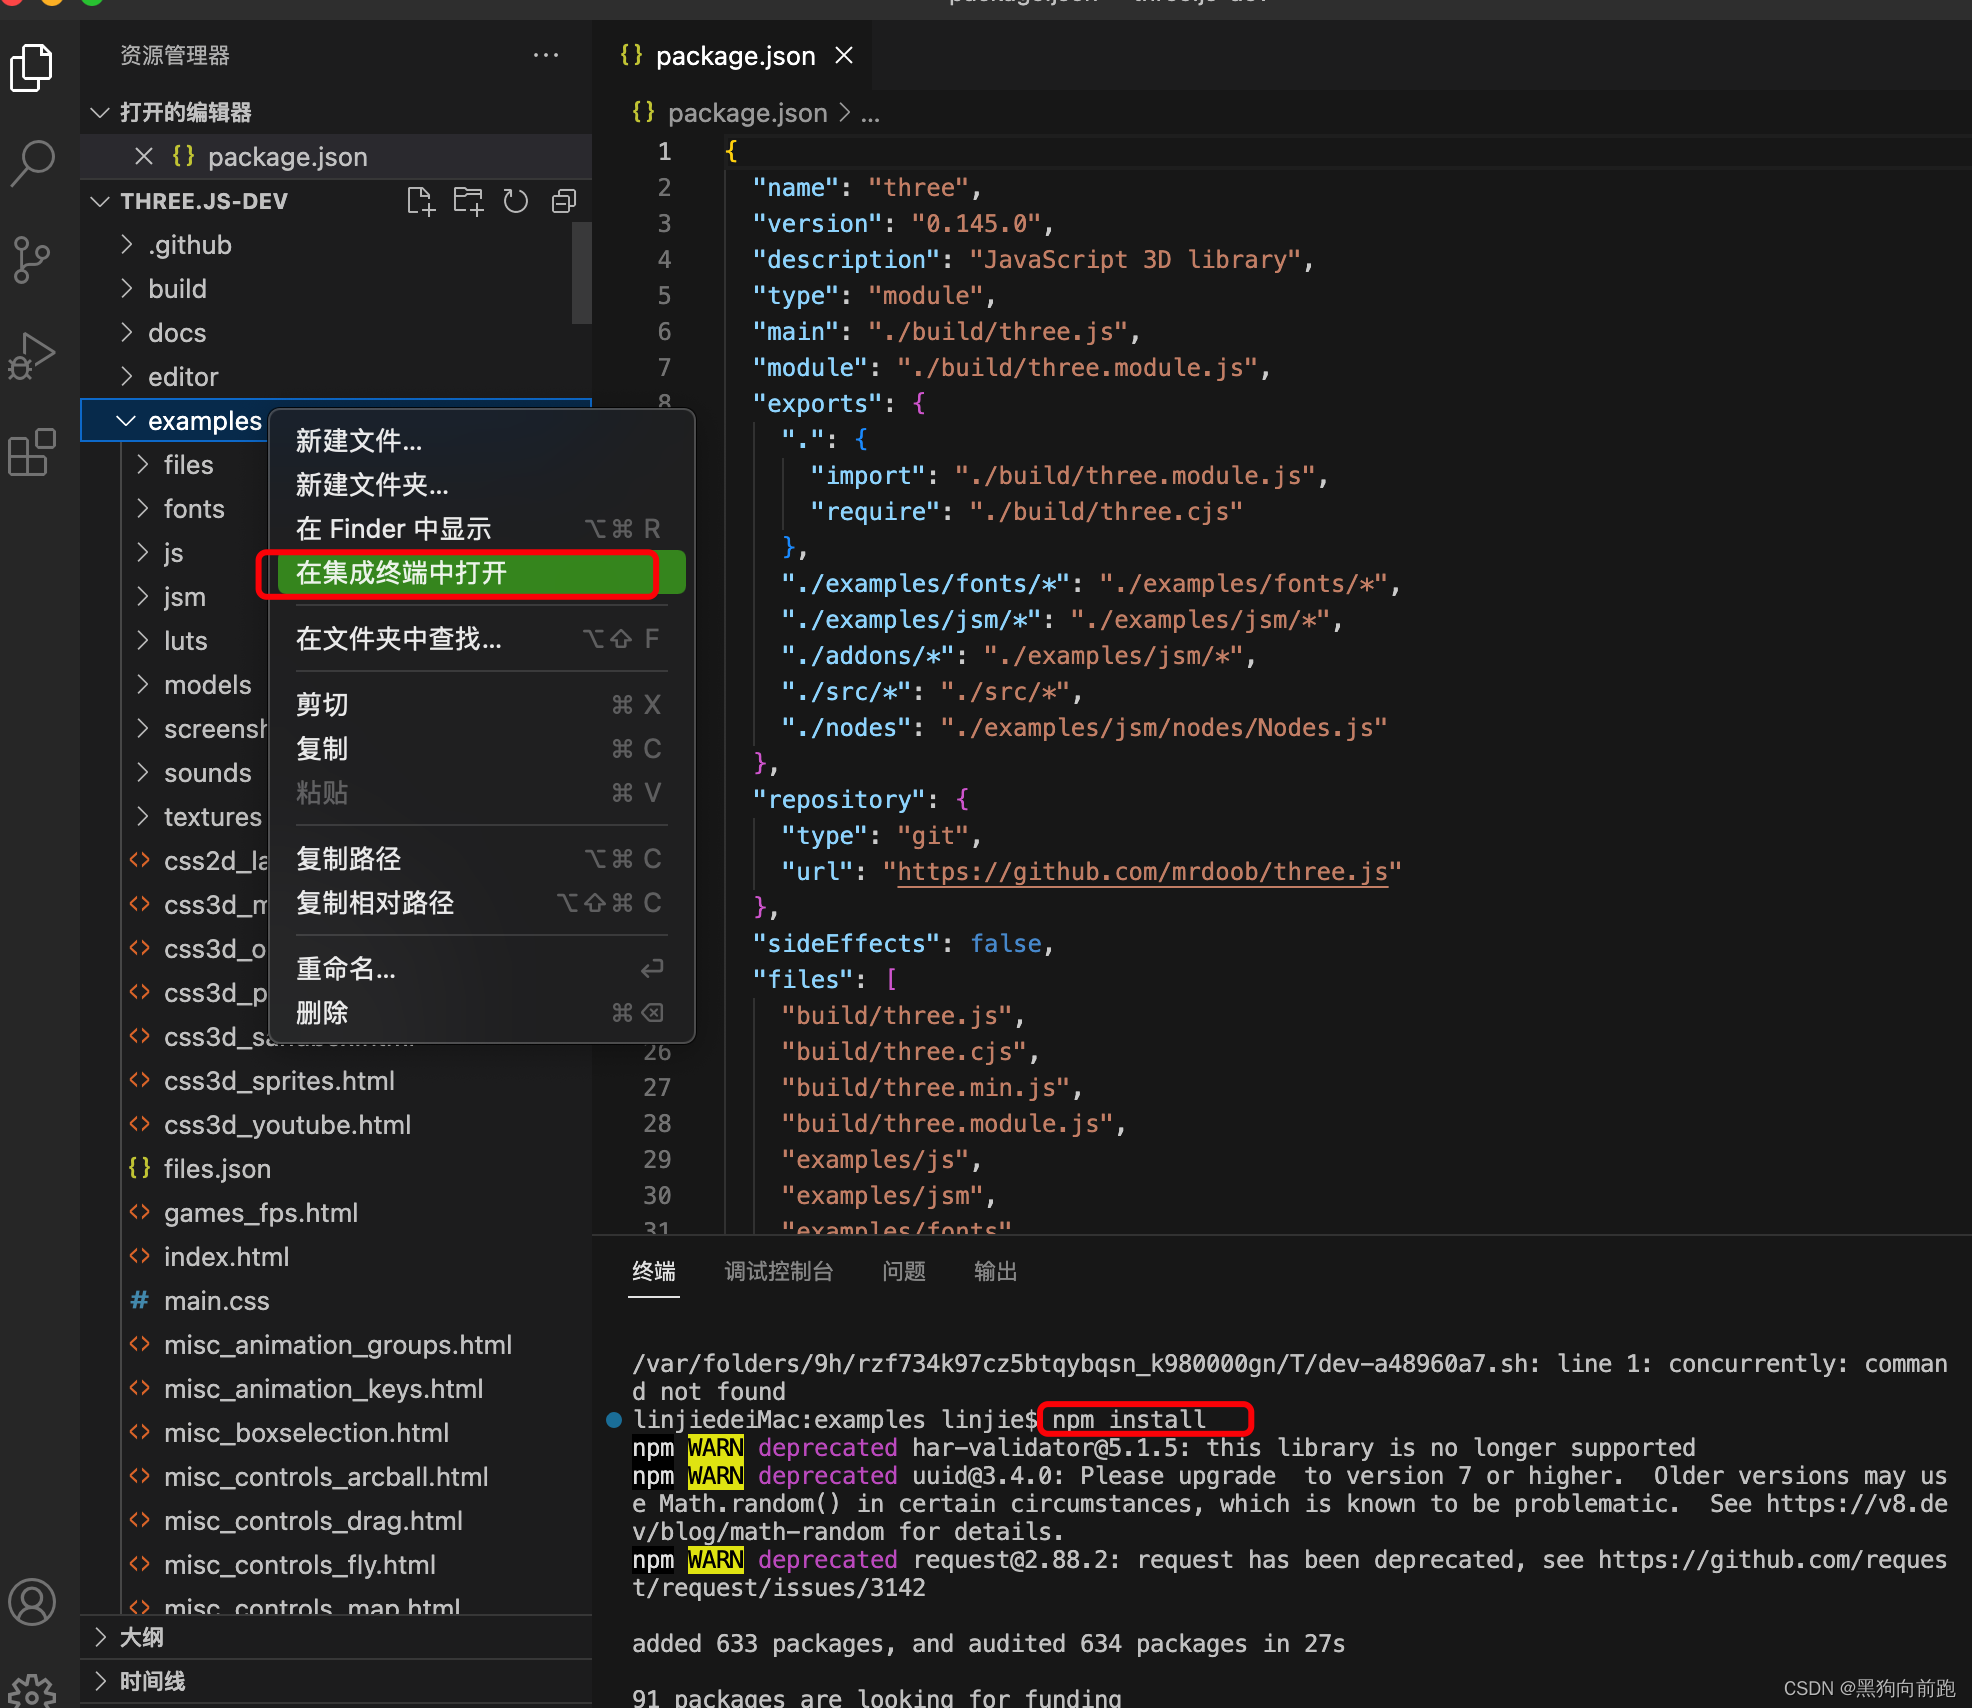Click the New File icon for THREE.JS-DEV

421,201
